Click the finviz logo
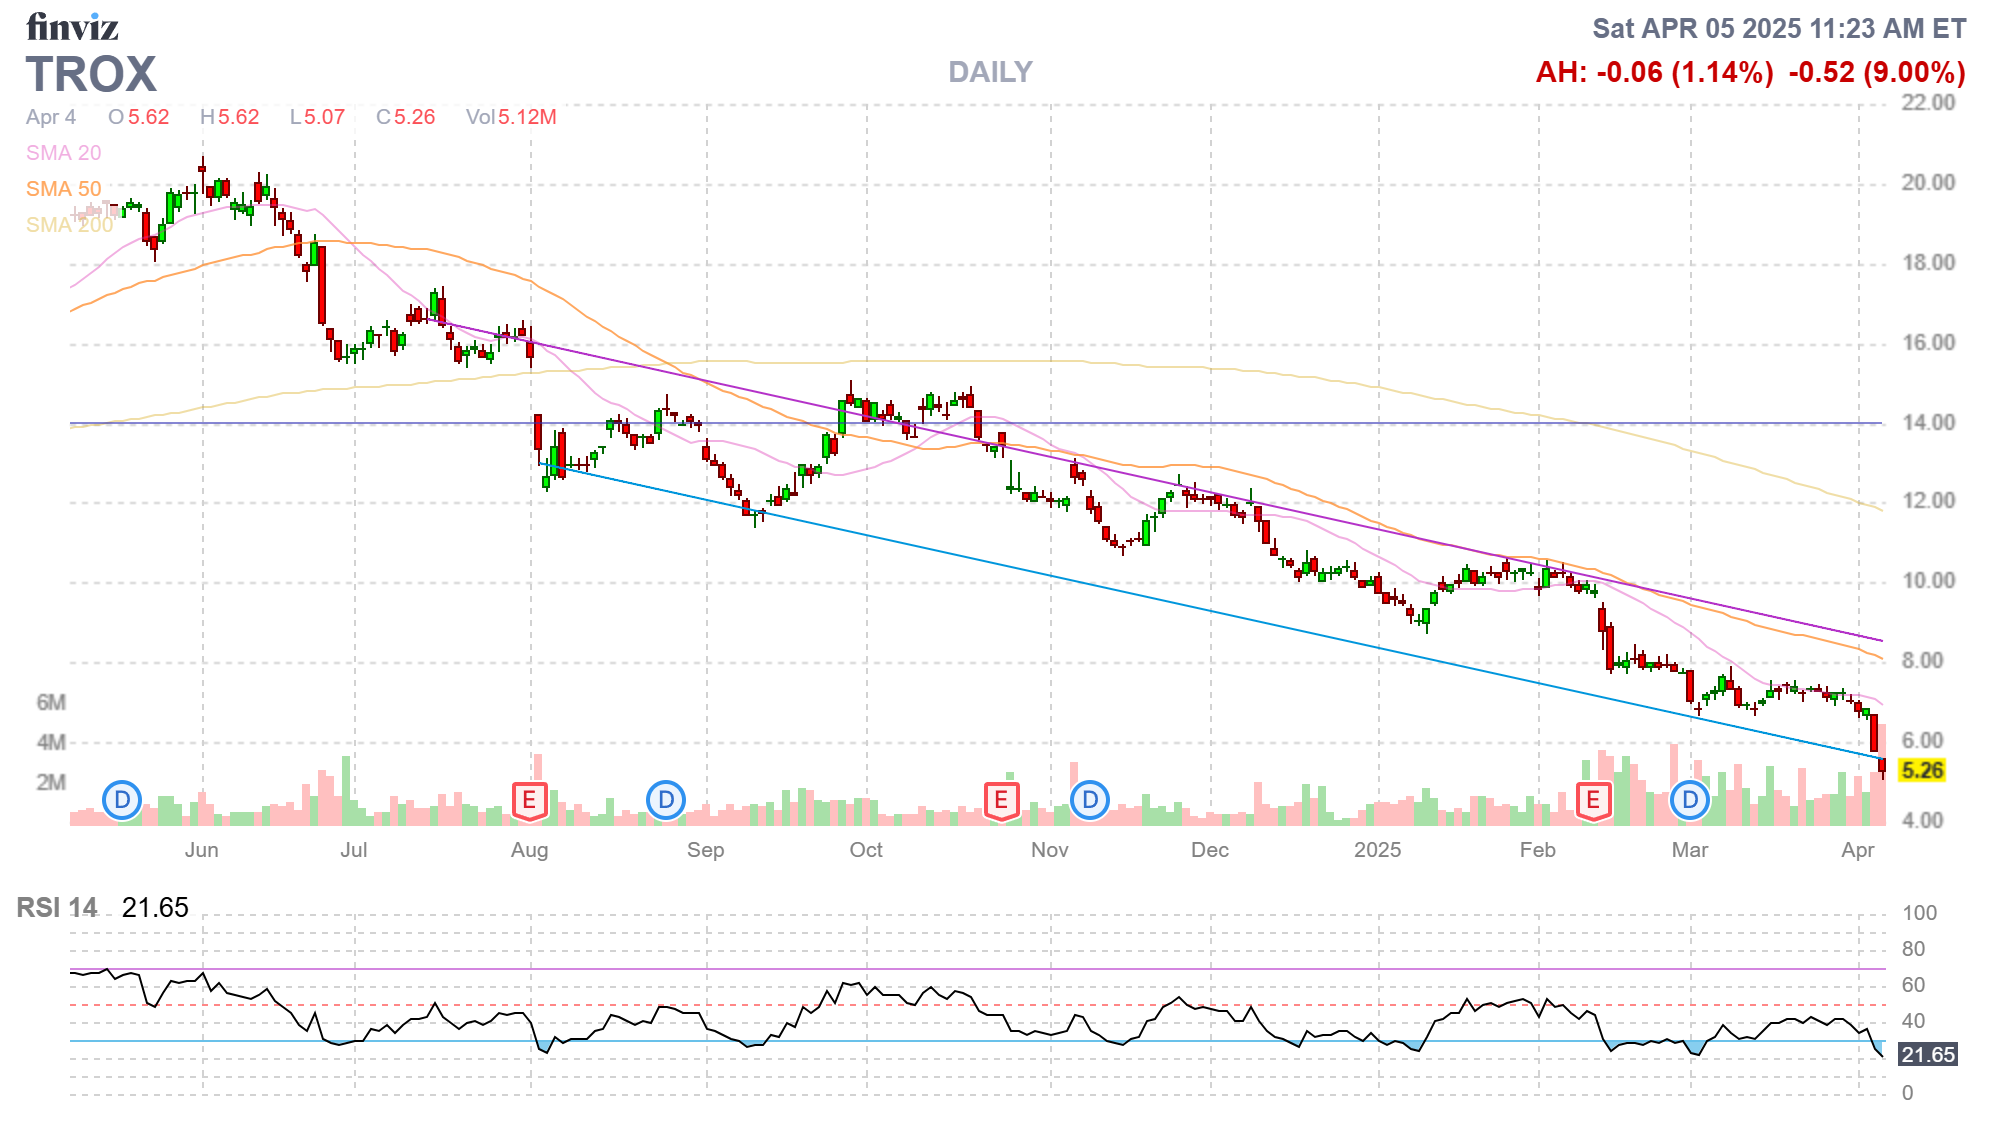Screen dimensions: 1992x1124 72,27
